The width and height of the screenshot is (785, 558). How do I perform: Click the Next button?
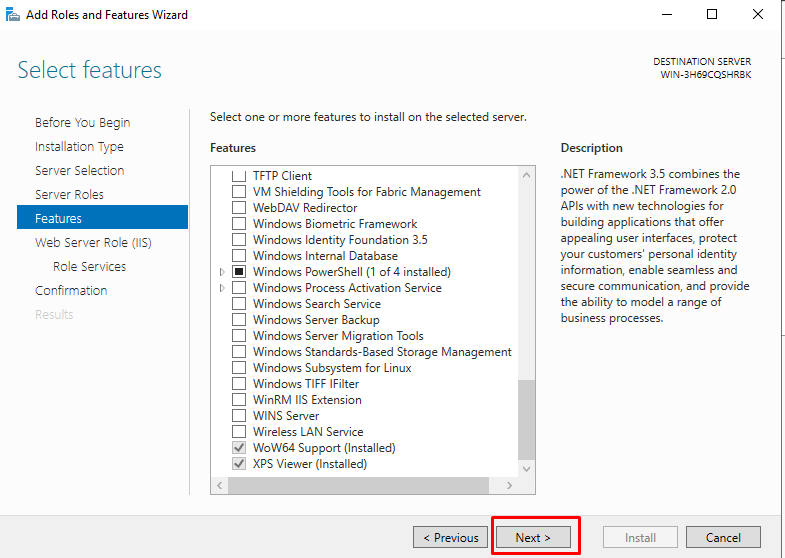click(x=533, y=537)
